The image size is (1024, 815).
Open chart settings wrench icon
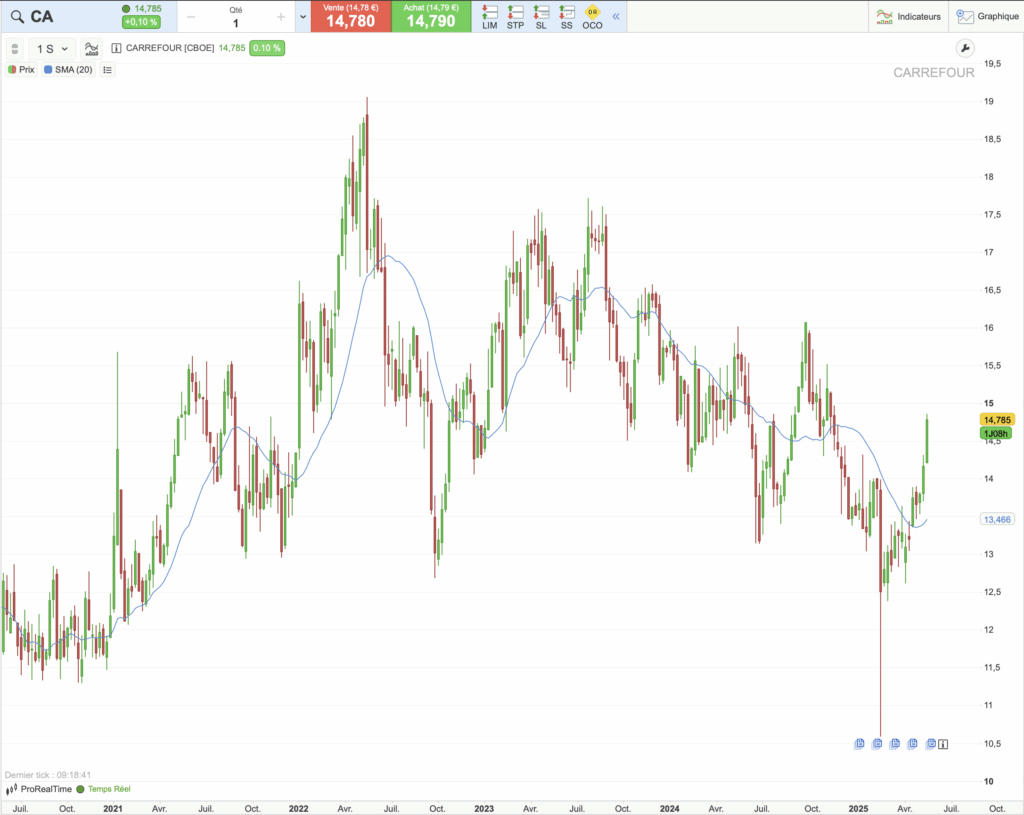coord(965,48)
